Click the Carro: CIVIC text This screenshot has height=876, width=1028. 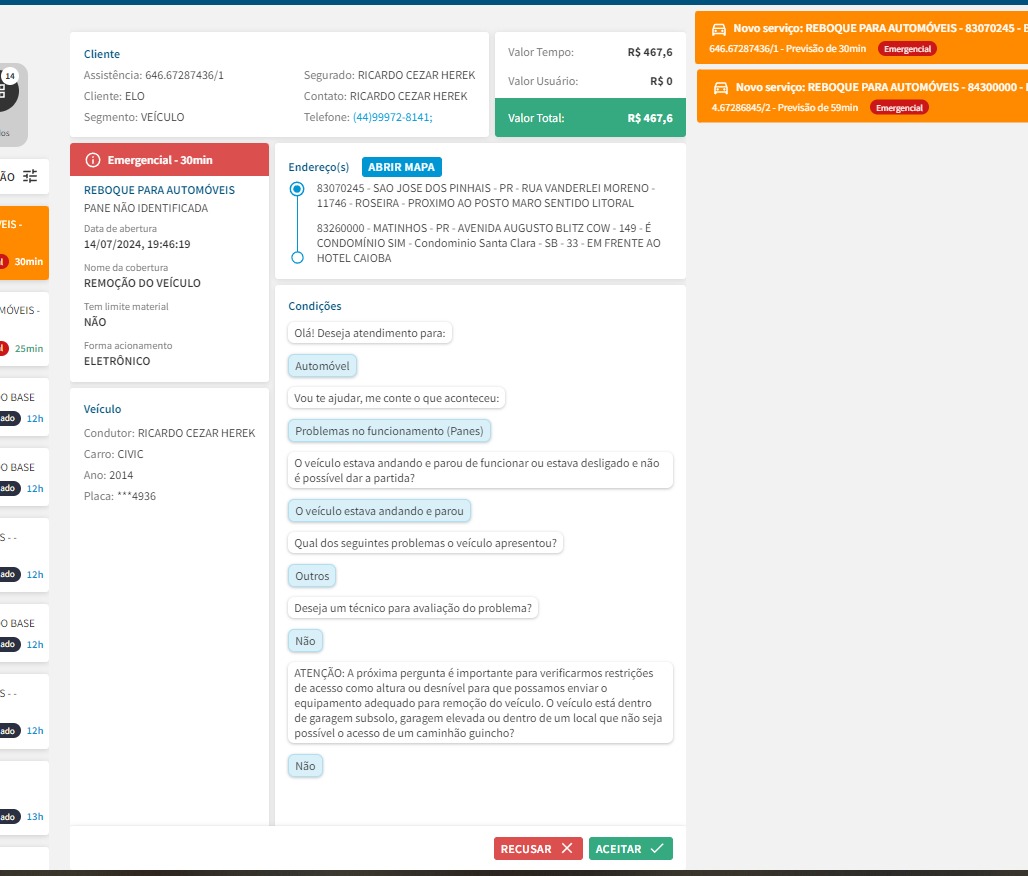coord(113,454)
